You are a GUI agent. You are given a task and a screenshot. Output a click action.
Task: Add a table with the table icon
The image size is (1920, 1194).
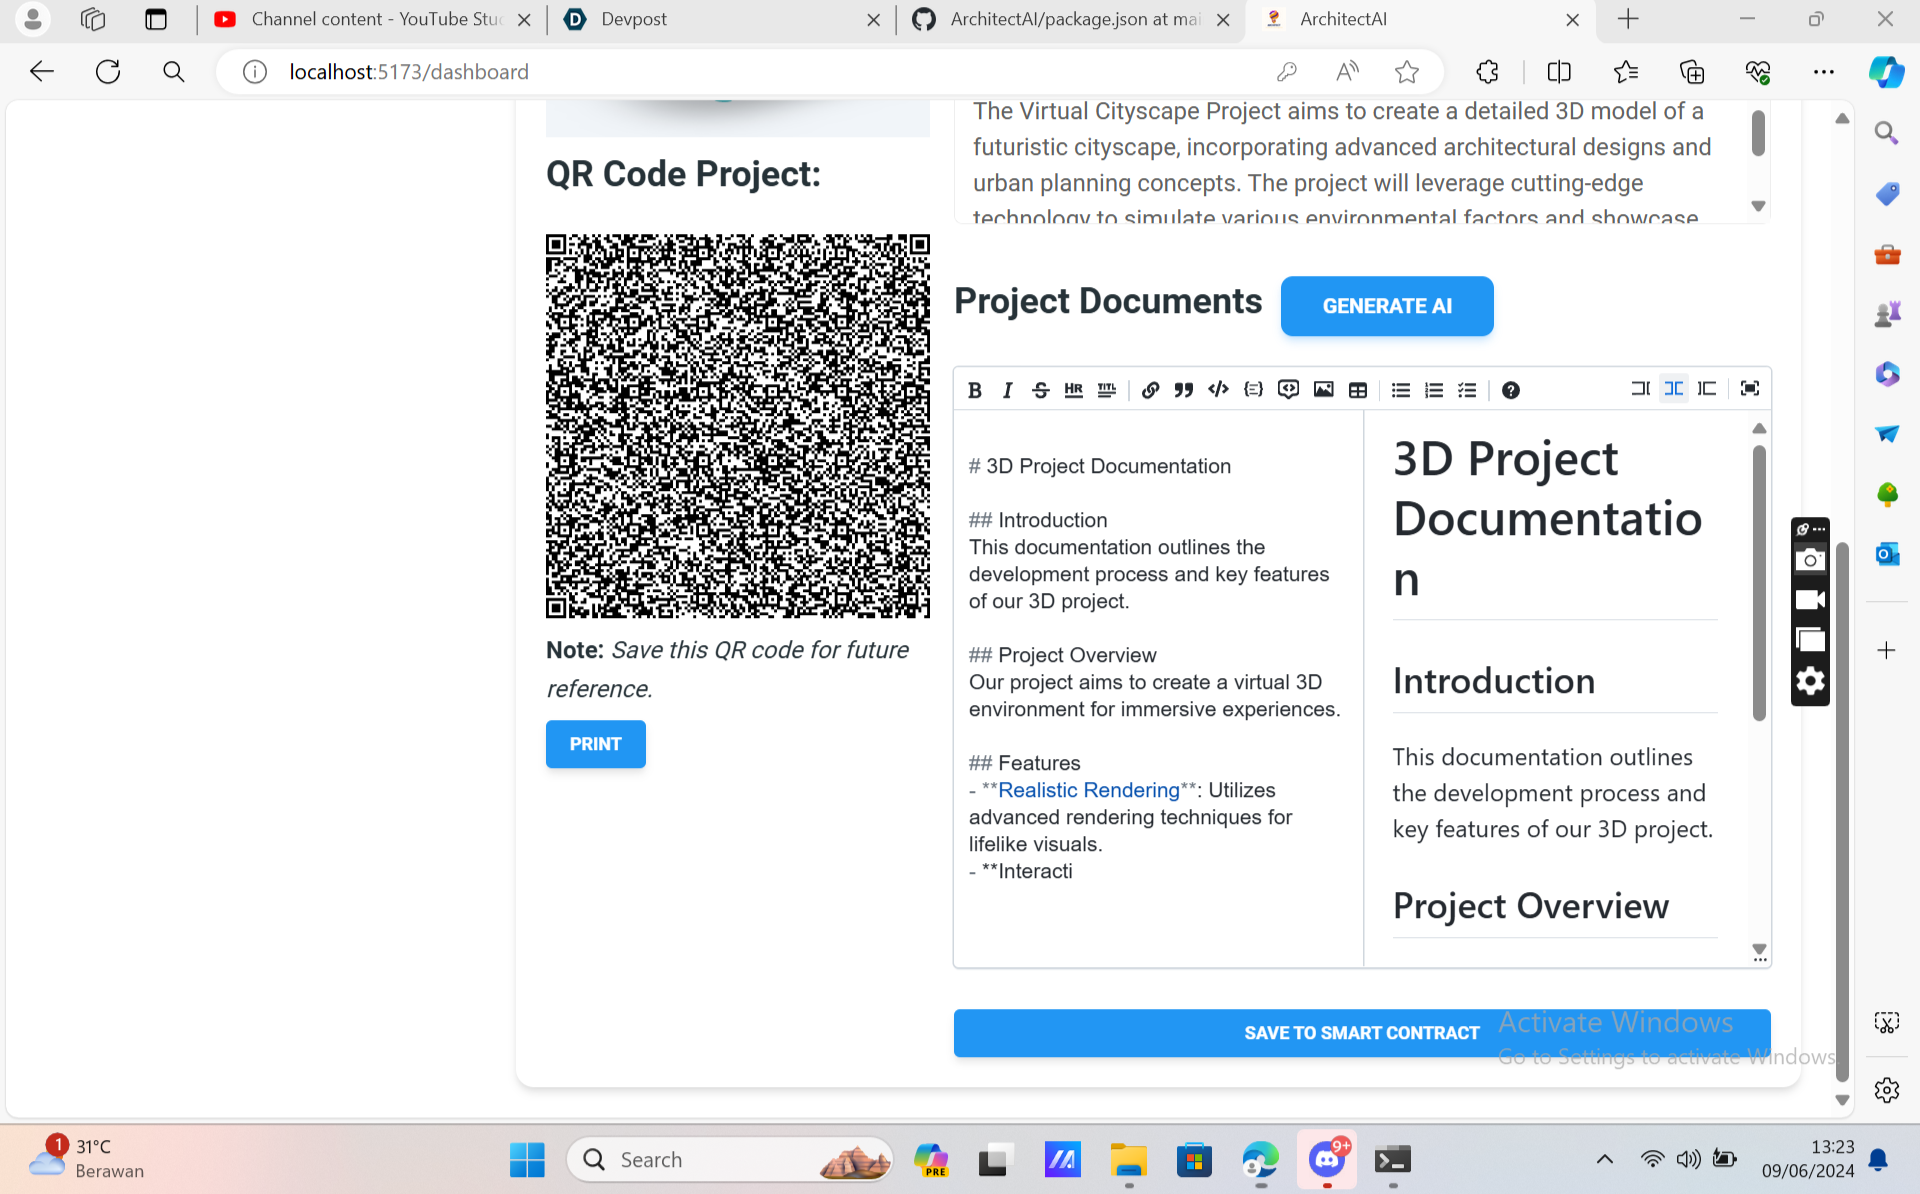(x=1357, y=390)
